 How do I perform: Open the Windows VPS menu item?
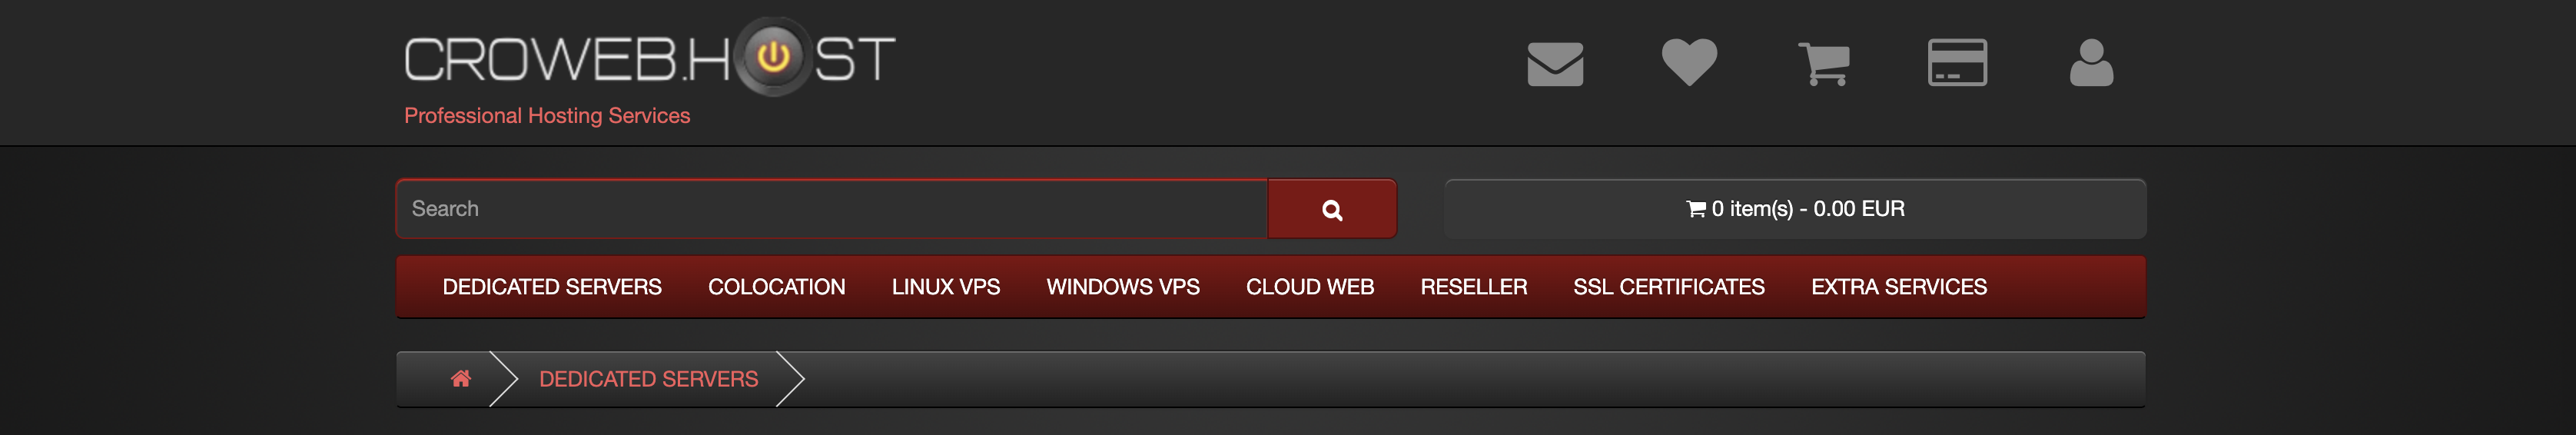(x=1122, y=287)
